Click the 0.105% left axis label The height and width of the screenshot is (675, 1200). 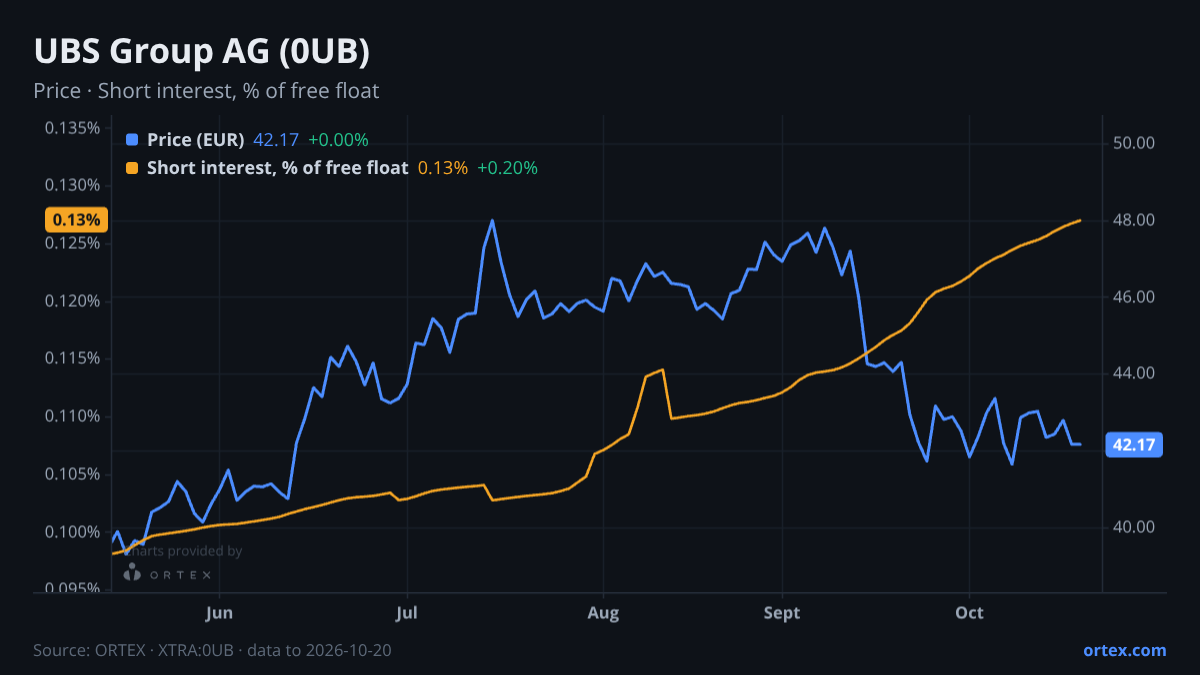pos(72,474)
